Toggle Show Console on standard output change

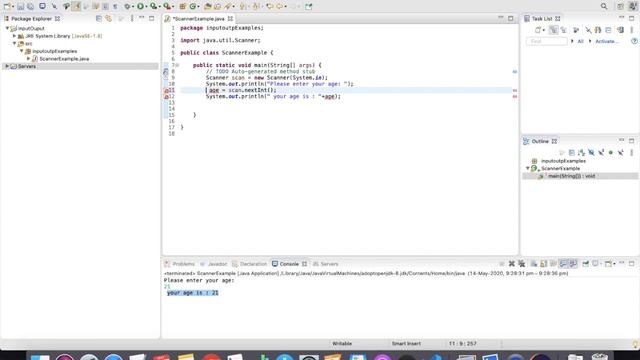(564, 264)
